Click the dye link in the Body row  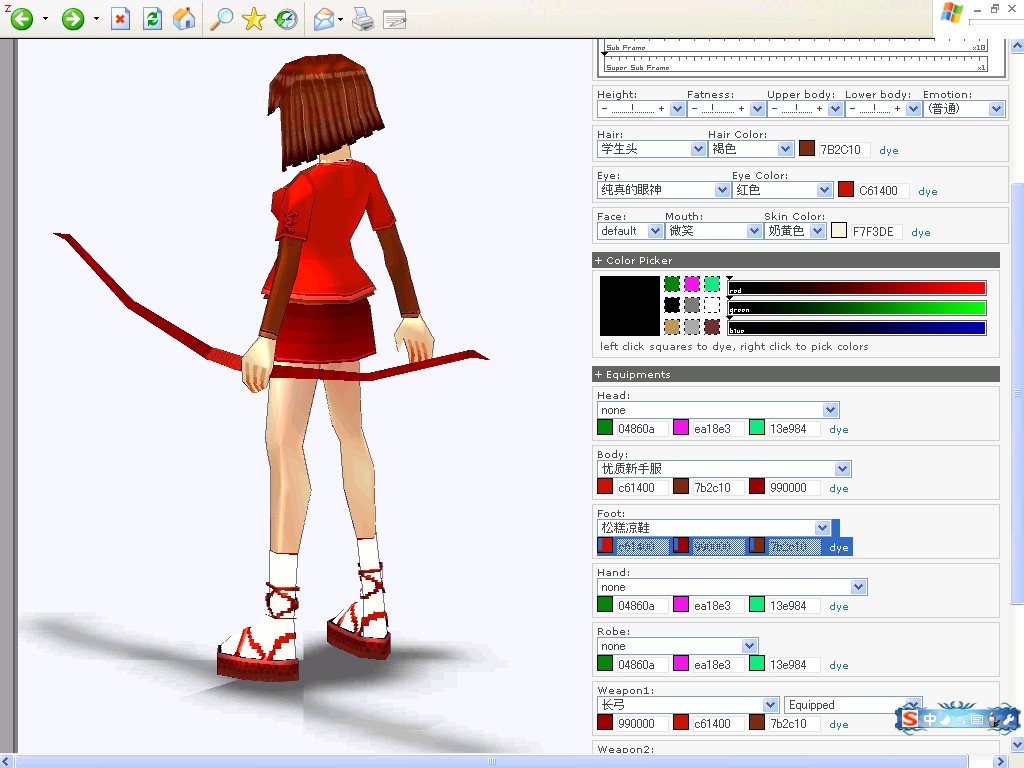pos(839,488)
